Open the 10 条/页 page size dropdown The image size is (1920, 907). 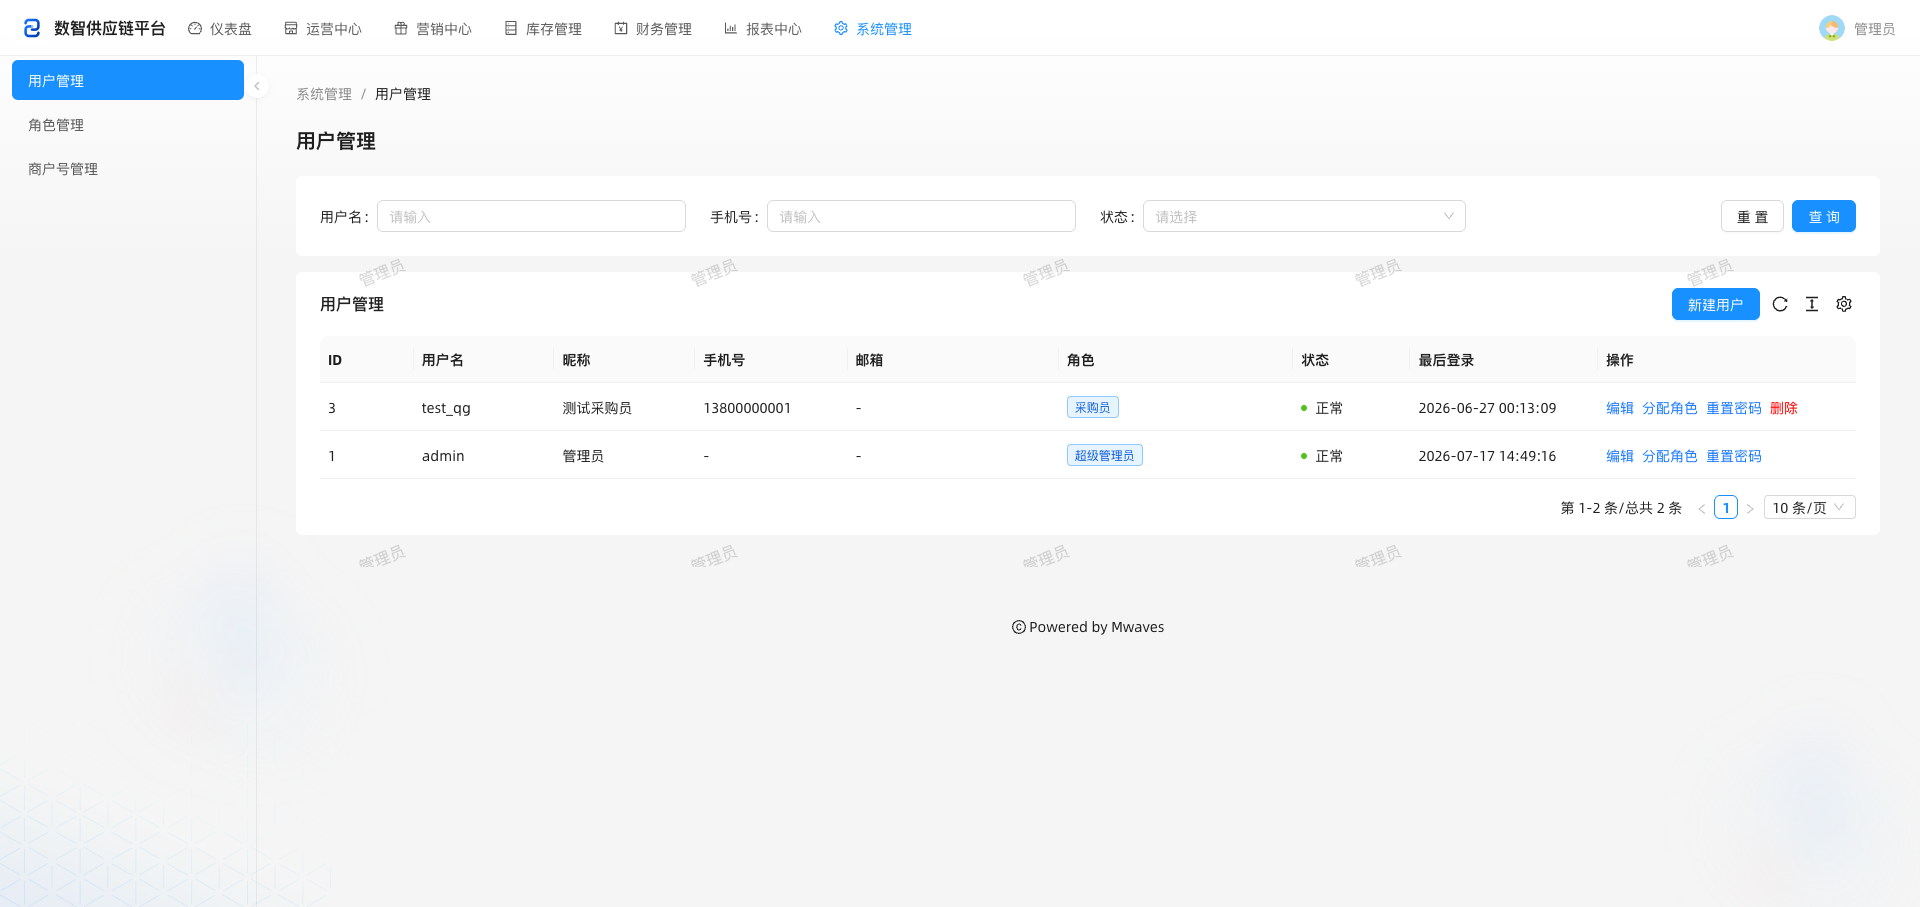(1810, 507)
